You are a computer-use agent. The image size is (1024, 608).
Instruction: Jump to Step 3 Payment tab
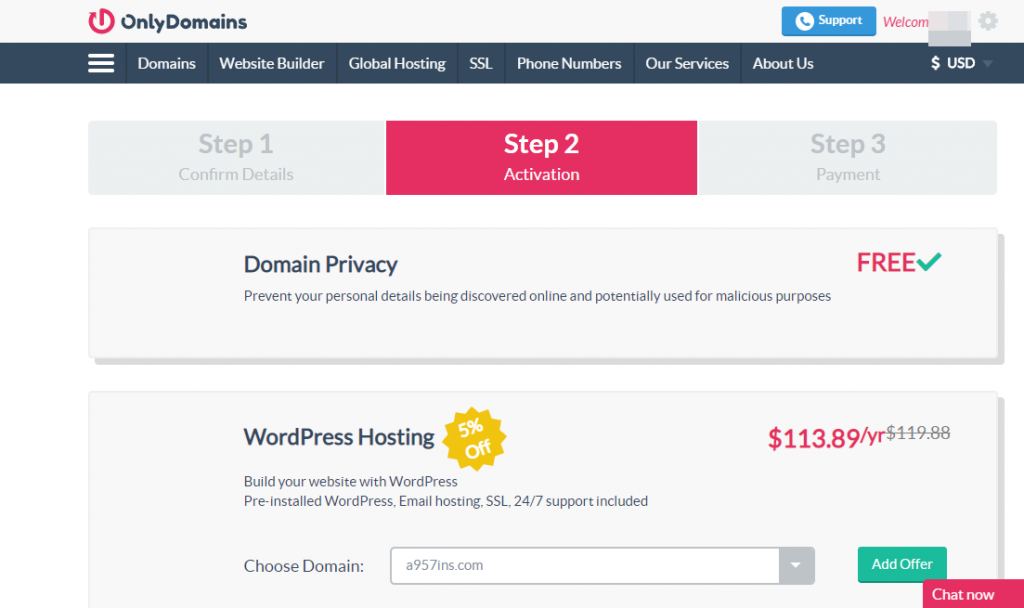[x=847, y=158]
